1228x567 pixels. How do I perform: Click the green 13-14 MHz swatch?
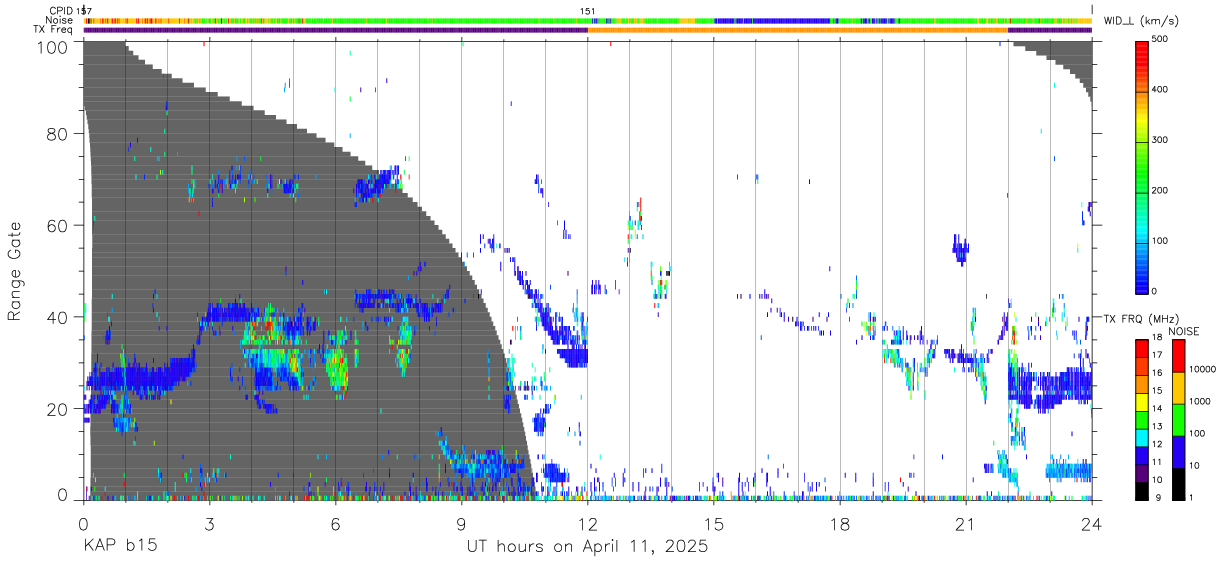(x=1142, y=421)
